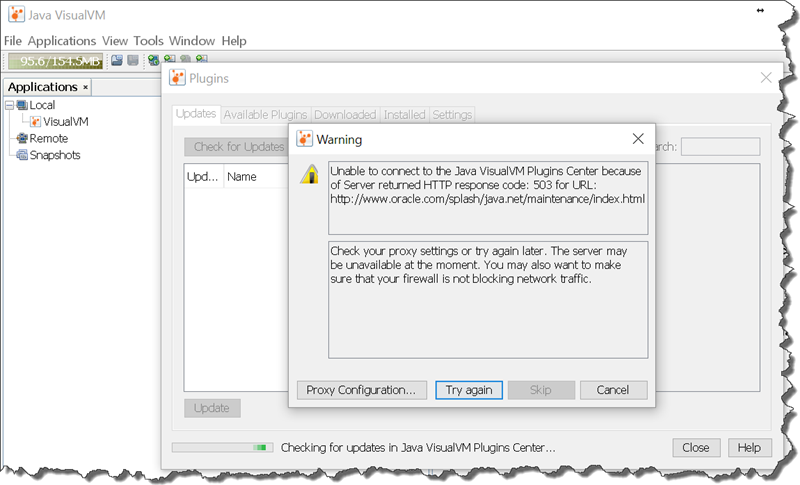Switch to the Settings tab in Plugins

coord(452,115)
